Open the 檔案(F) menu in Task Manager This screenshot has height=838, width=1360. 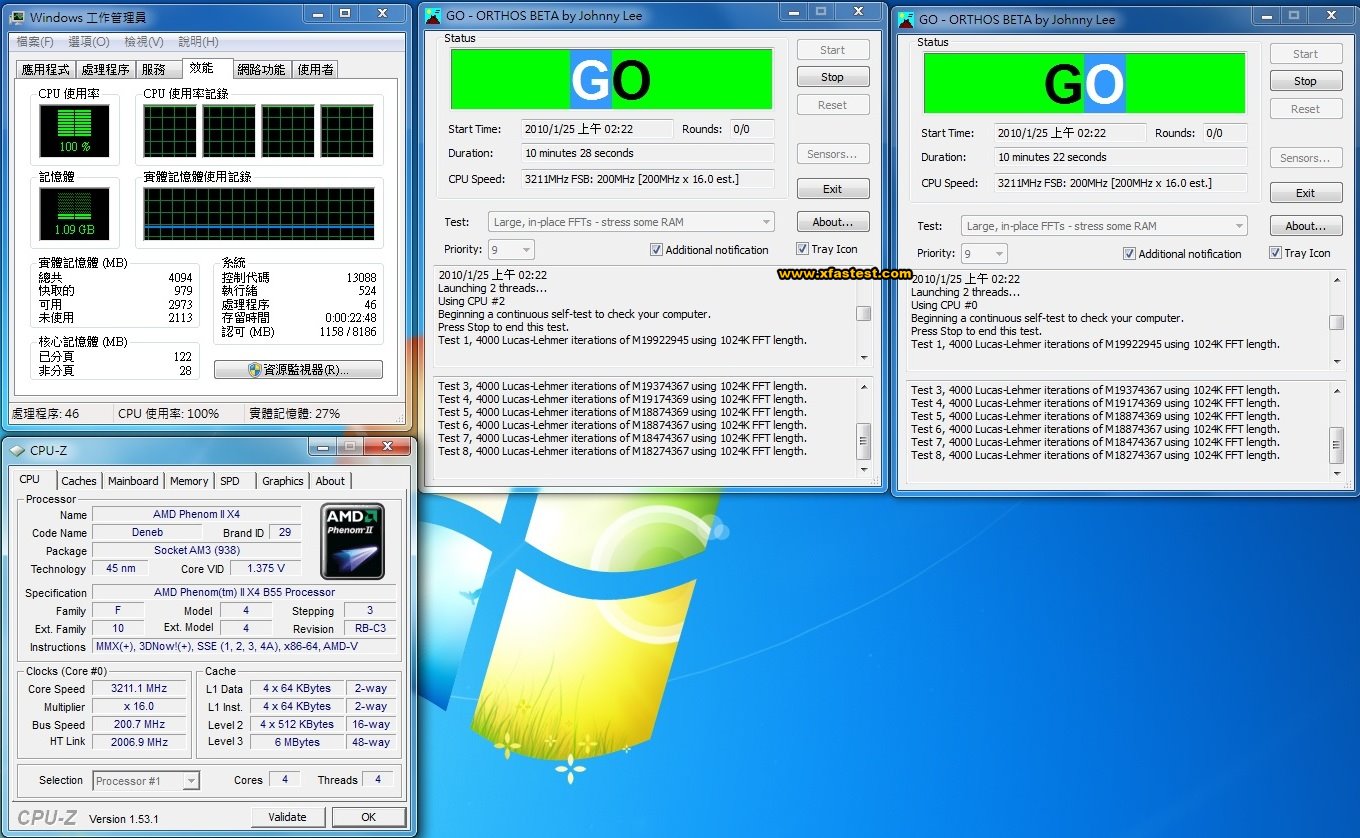pos(35,42)
